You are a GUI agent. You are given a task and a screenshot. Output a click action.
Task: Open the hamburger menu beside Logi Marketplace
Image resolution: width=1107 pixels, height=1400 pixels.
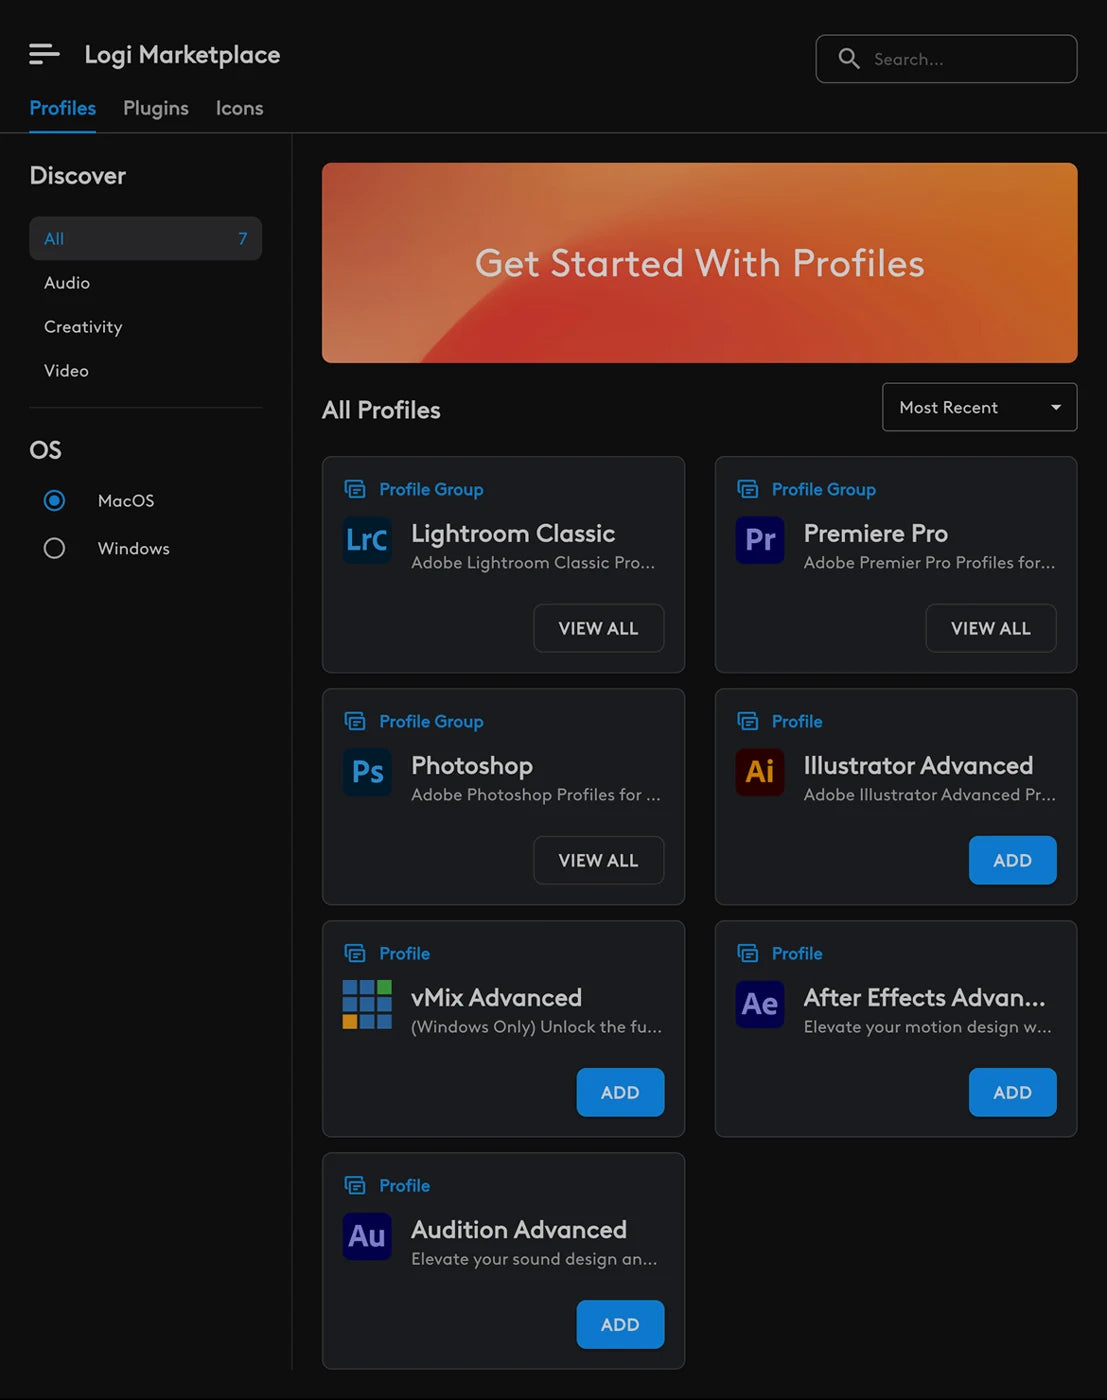coord(44,54)
